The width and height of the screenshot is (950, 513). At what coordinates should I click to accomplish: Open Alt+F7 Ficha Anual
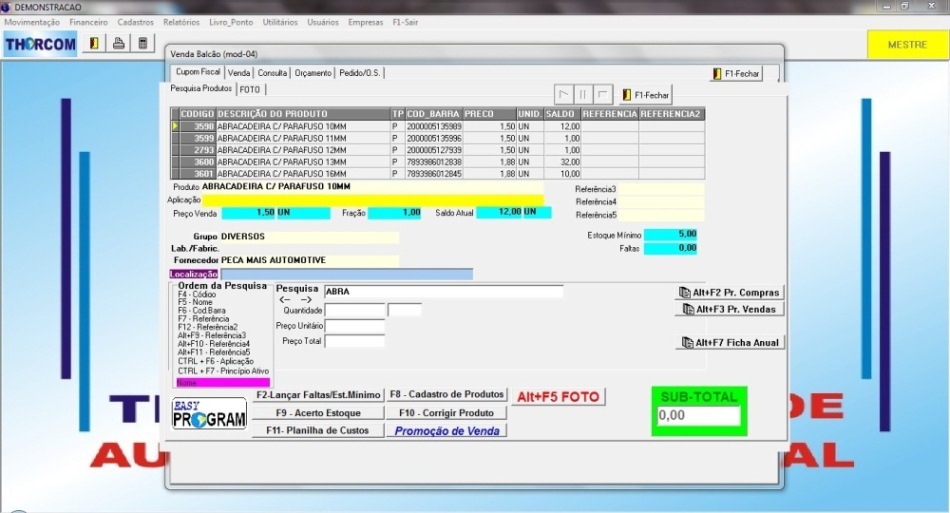tap(730, 342)
